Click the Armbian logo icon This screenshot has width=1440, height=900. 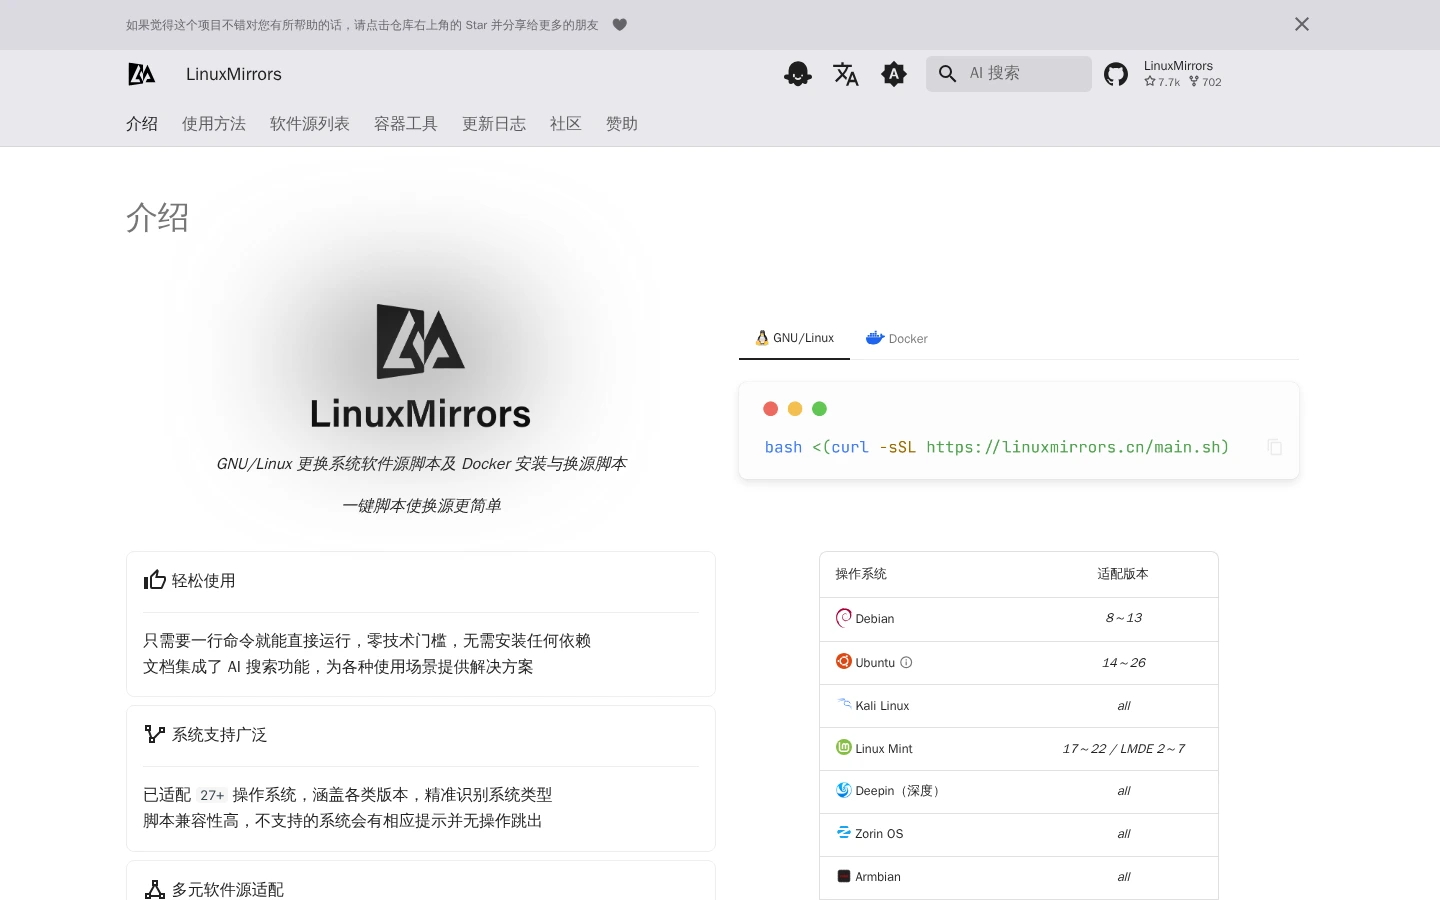click(844, 876)
